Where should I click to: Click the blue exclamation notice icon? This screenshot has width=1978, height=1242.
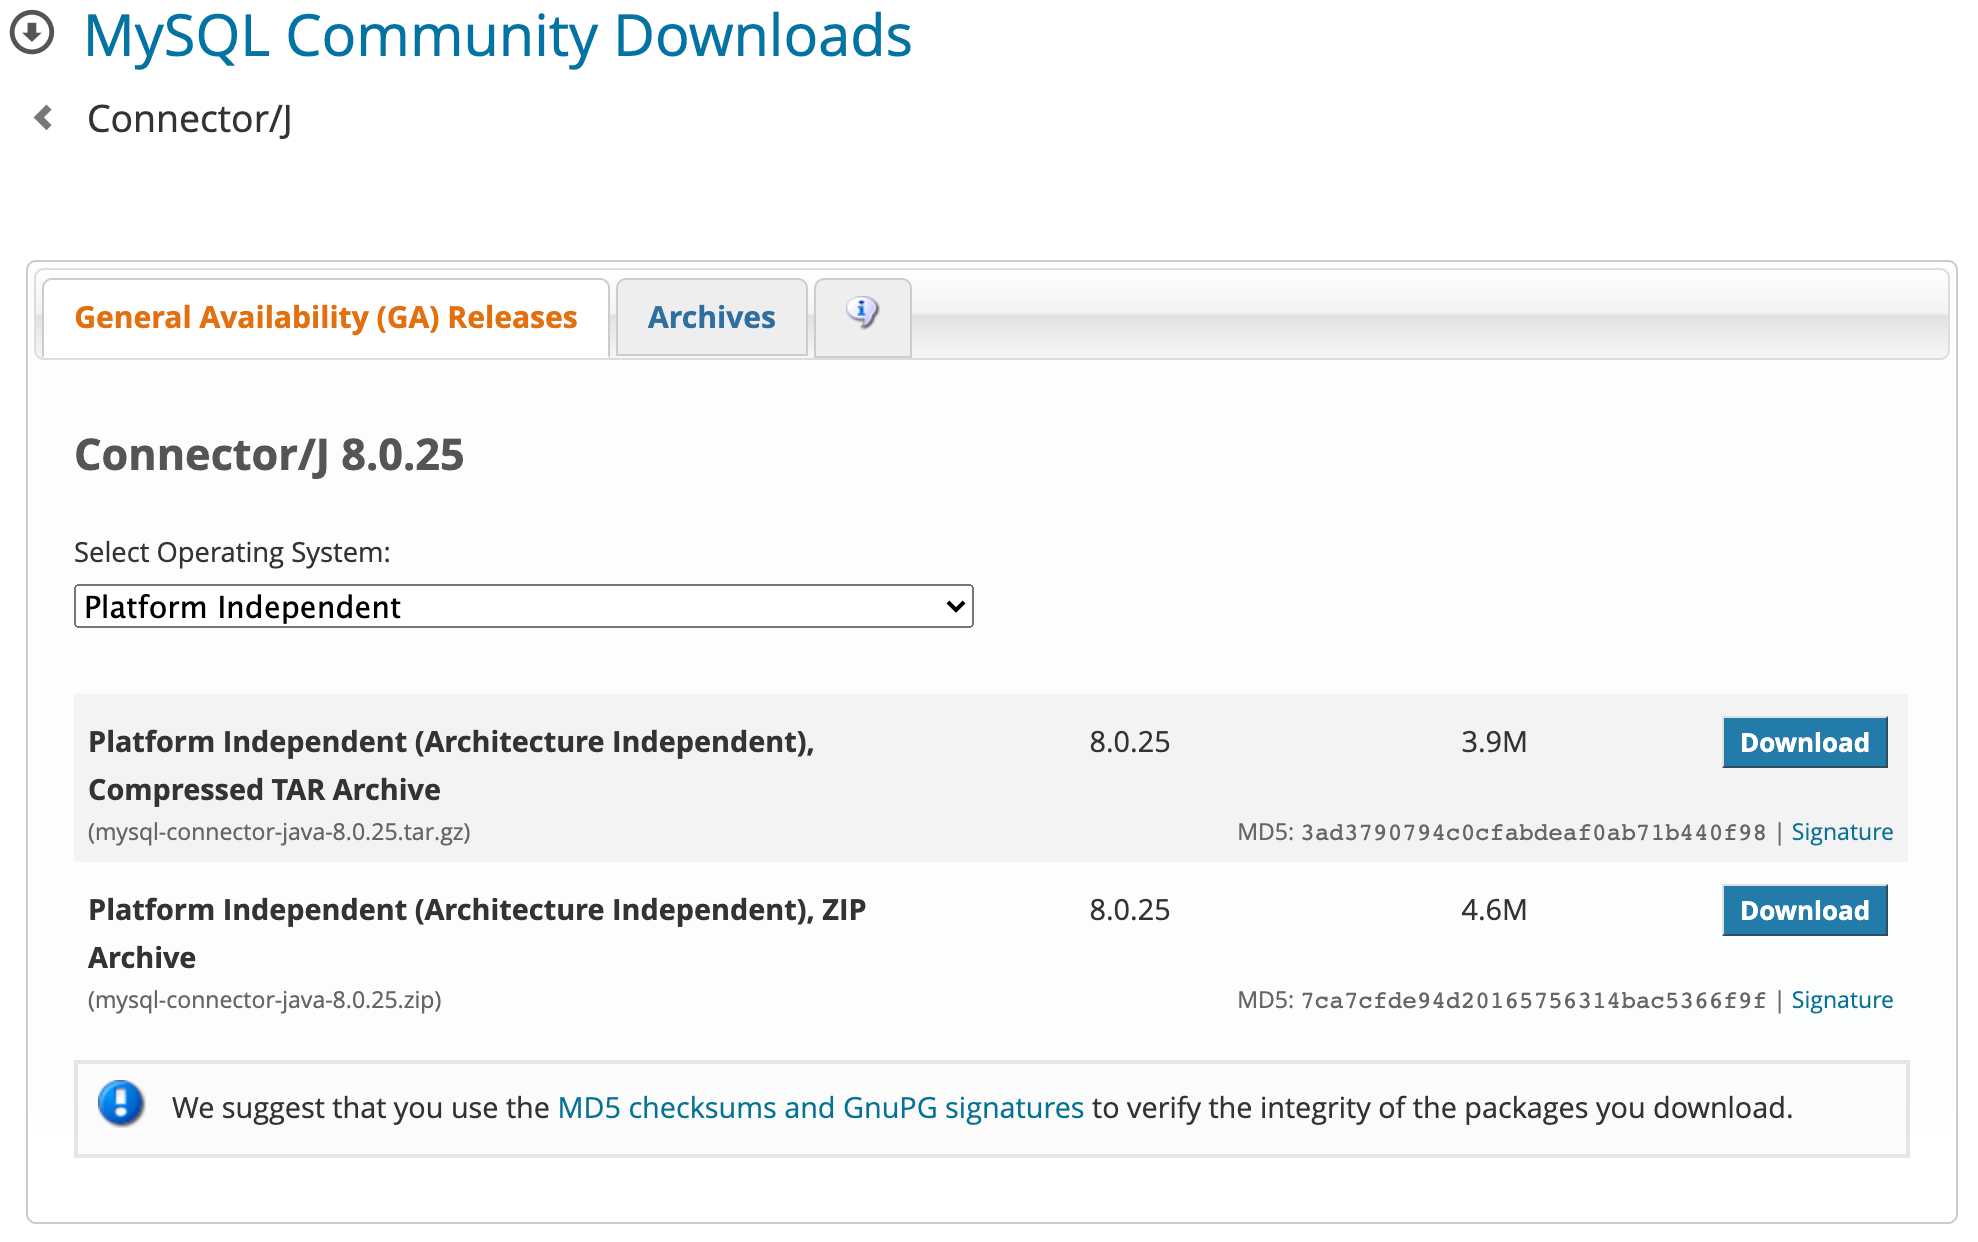tap(121, 1104)
